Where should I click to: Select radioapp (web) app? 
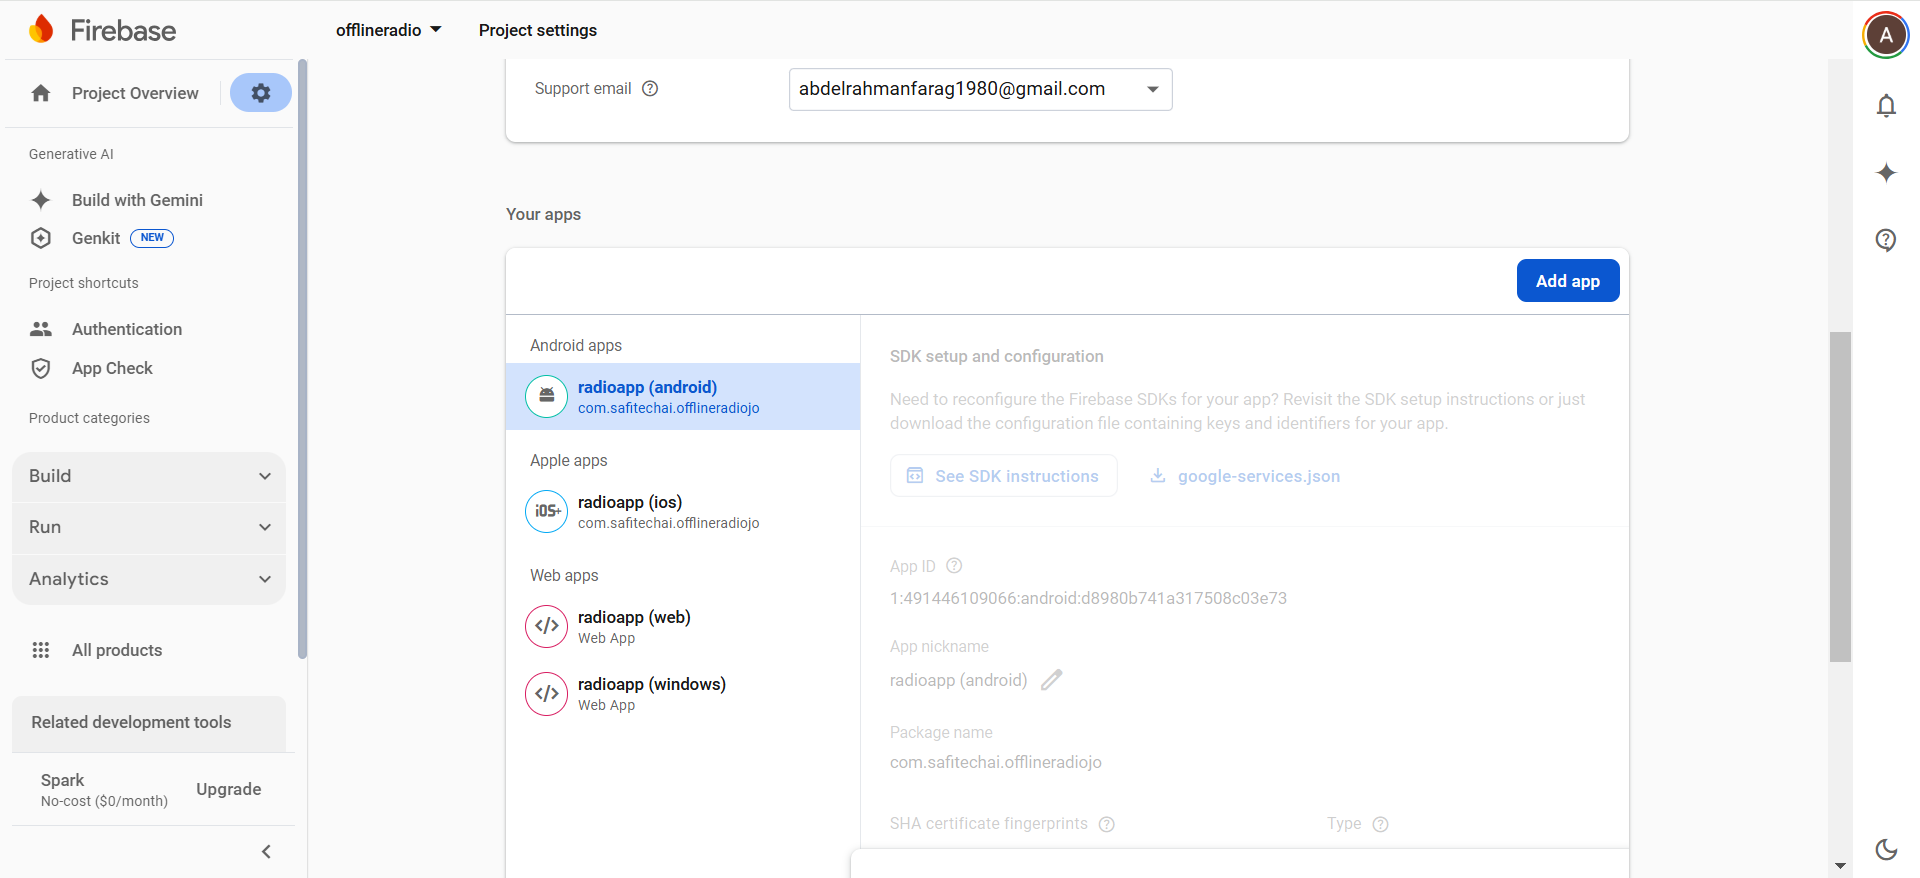pos(683,626)
